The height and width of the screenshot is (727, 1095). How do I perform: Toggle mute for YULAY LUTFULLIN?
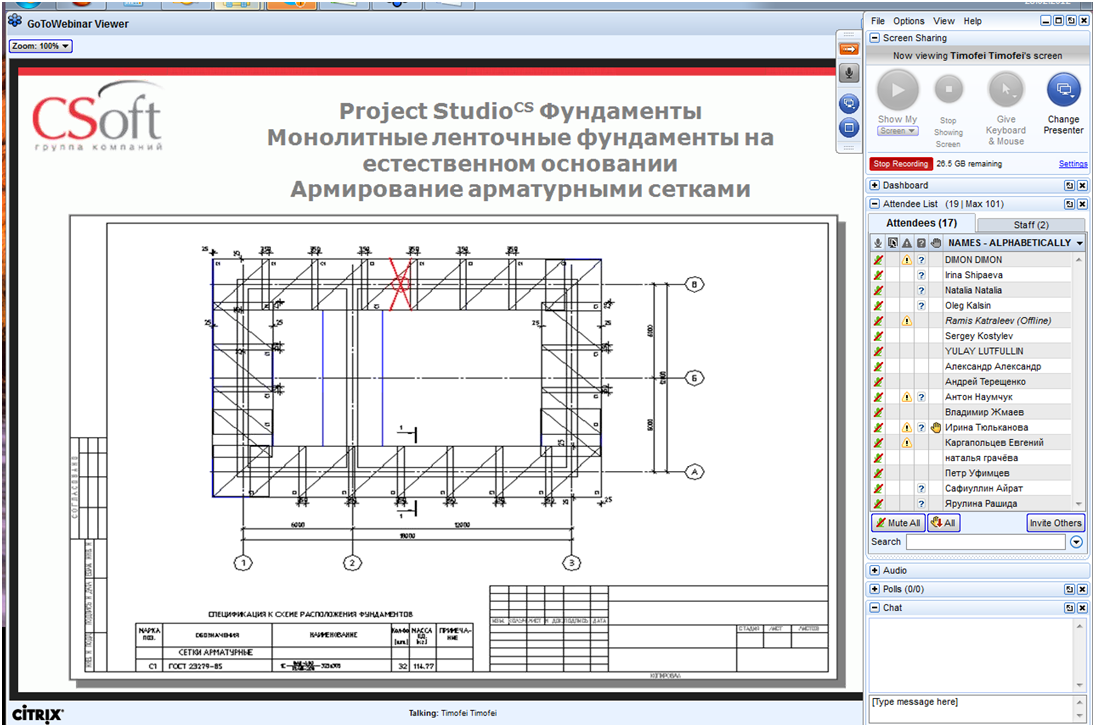[878, 351]
